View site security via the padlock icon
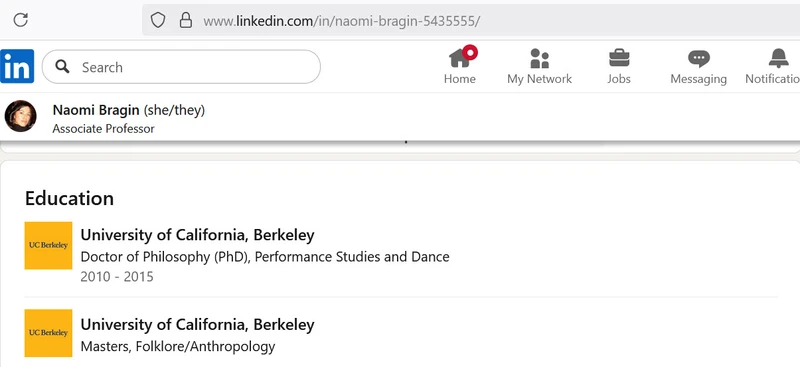The image size is (800, 367). 186,20
